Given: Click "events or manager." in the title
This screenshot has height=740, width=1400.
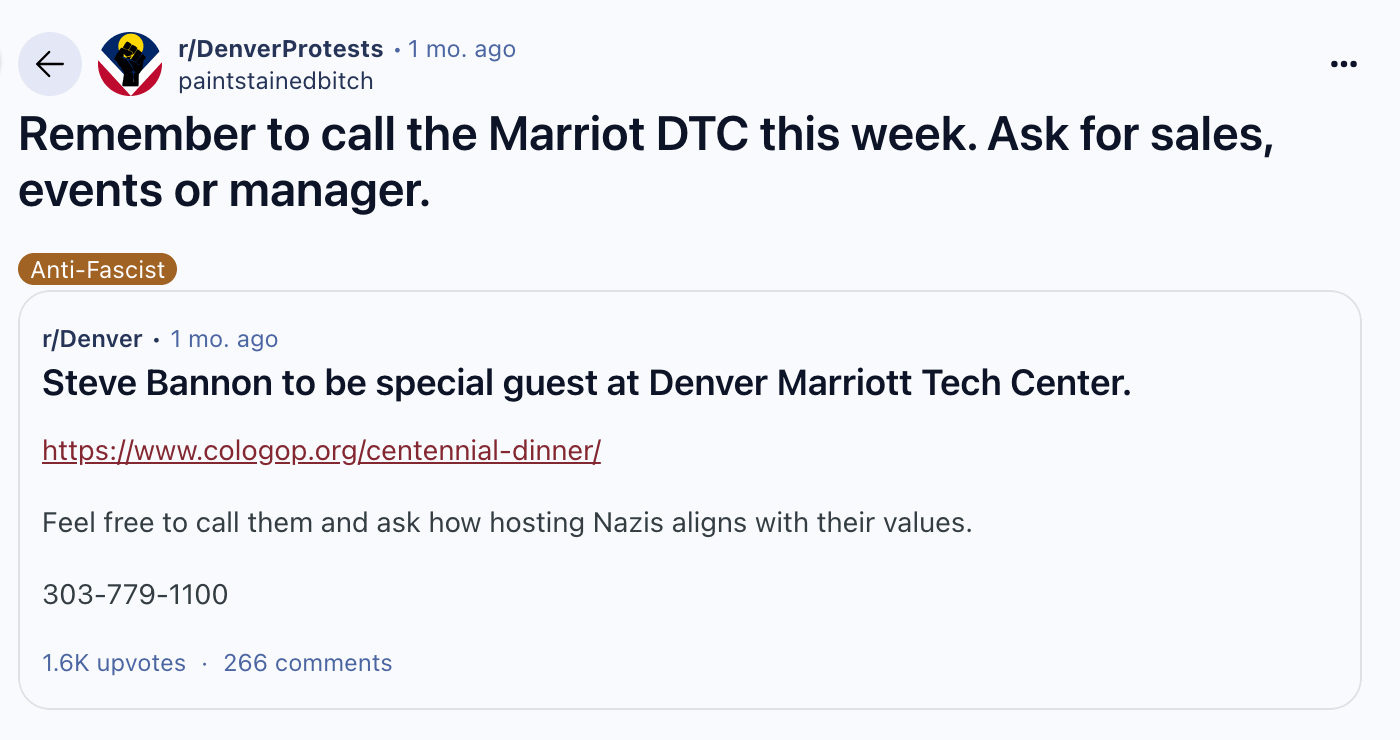Looking at the screenshot, I should coord(224,190).
